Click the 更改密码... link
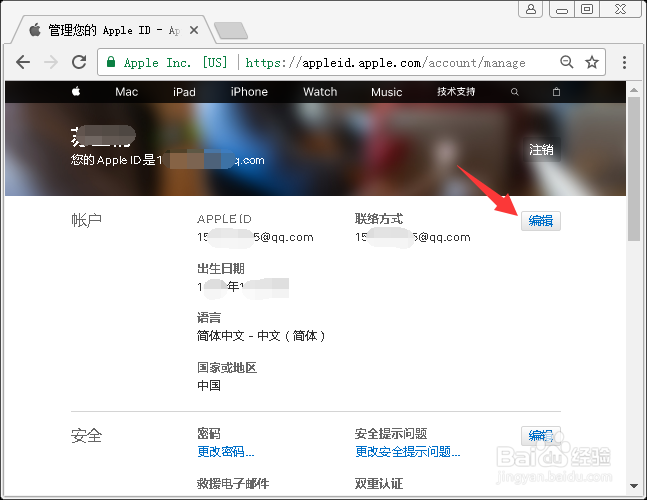 (226, 452)
